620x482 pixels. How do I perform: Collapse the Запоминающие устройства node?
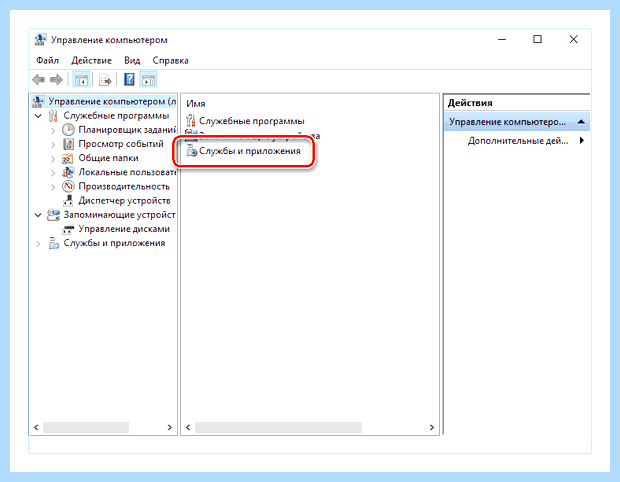point(38,215)
